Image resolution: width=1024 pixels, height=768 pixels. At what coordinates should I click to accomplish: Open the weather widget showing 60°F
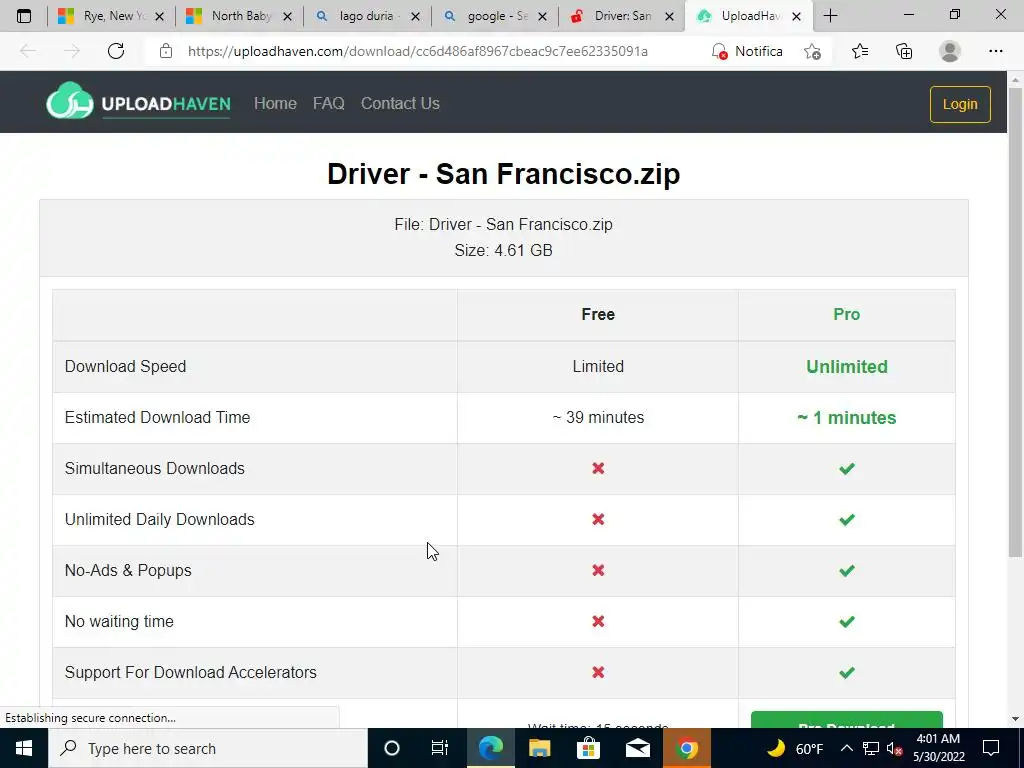(795, 748)
